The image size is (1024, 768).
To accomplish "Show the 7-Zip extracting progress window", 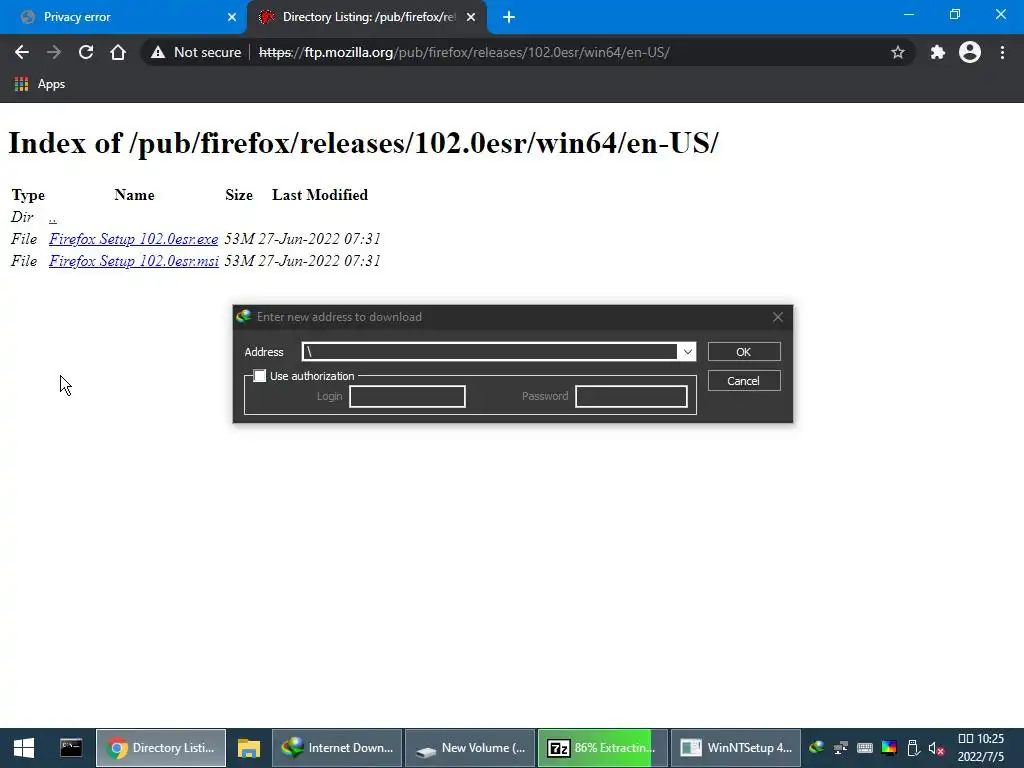I will (x=603, y=748).
